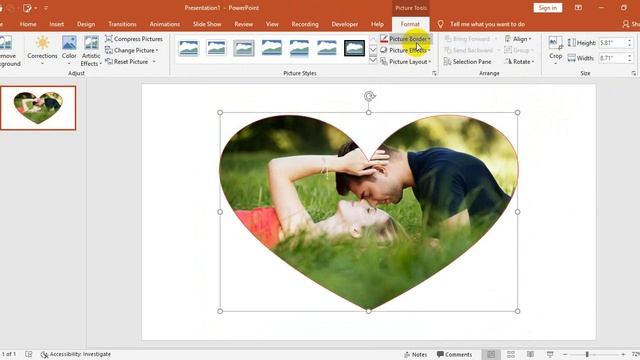Select slide 1 thumbnail in panel
The image size is (640, 360).
pyautogui.click(x=38, y=108)
